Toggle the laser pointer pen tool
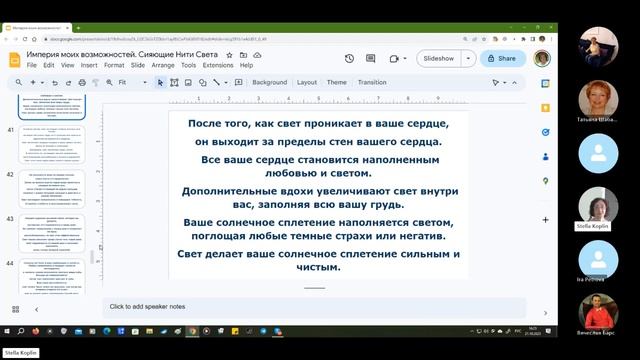This screenshot has width=640, height=360. click(x=496, y=82)
